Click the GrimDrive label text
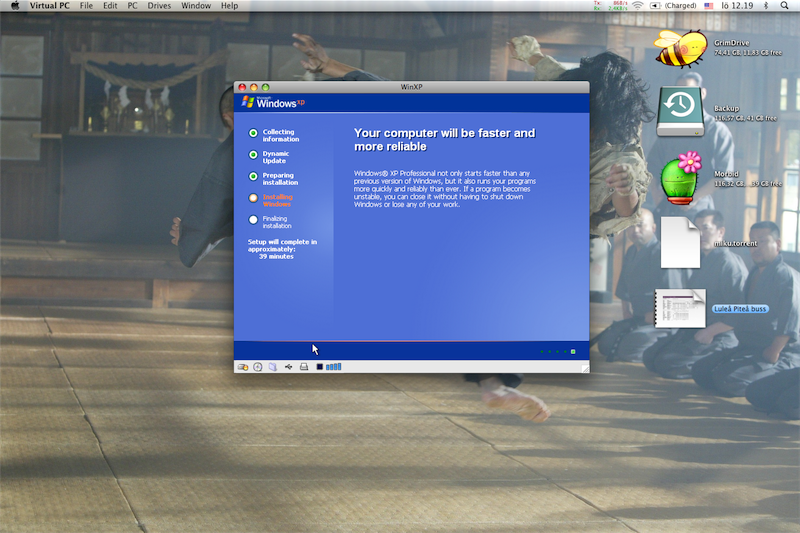This screenshot has height=533, width=800. tap(732, 43)
